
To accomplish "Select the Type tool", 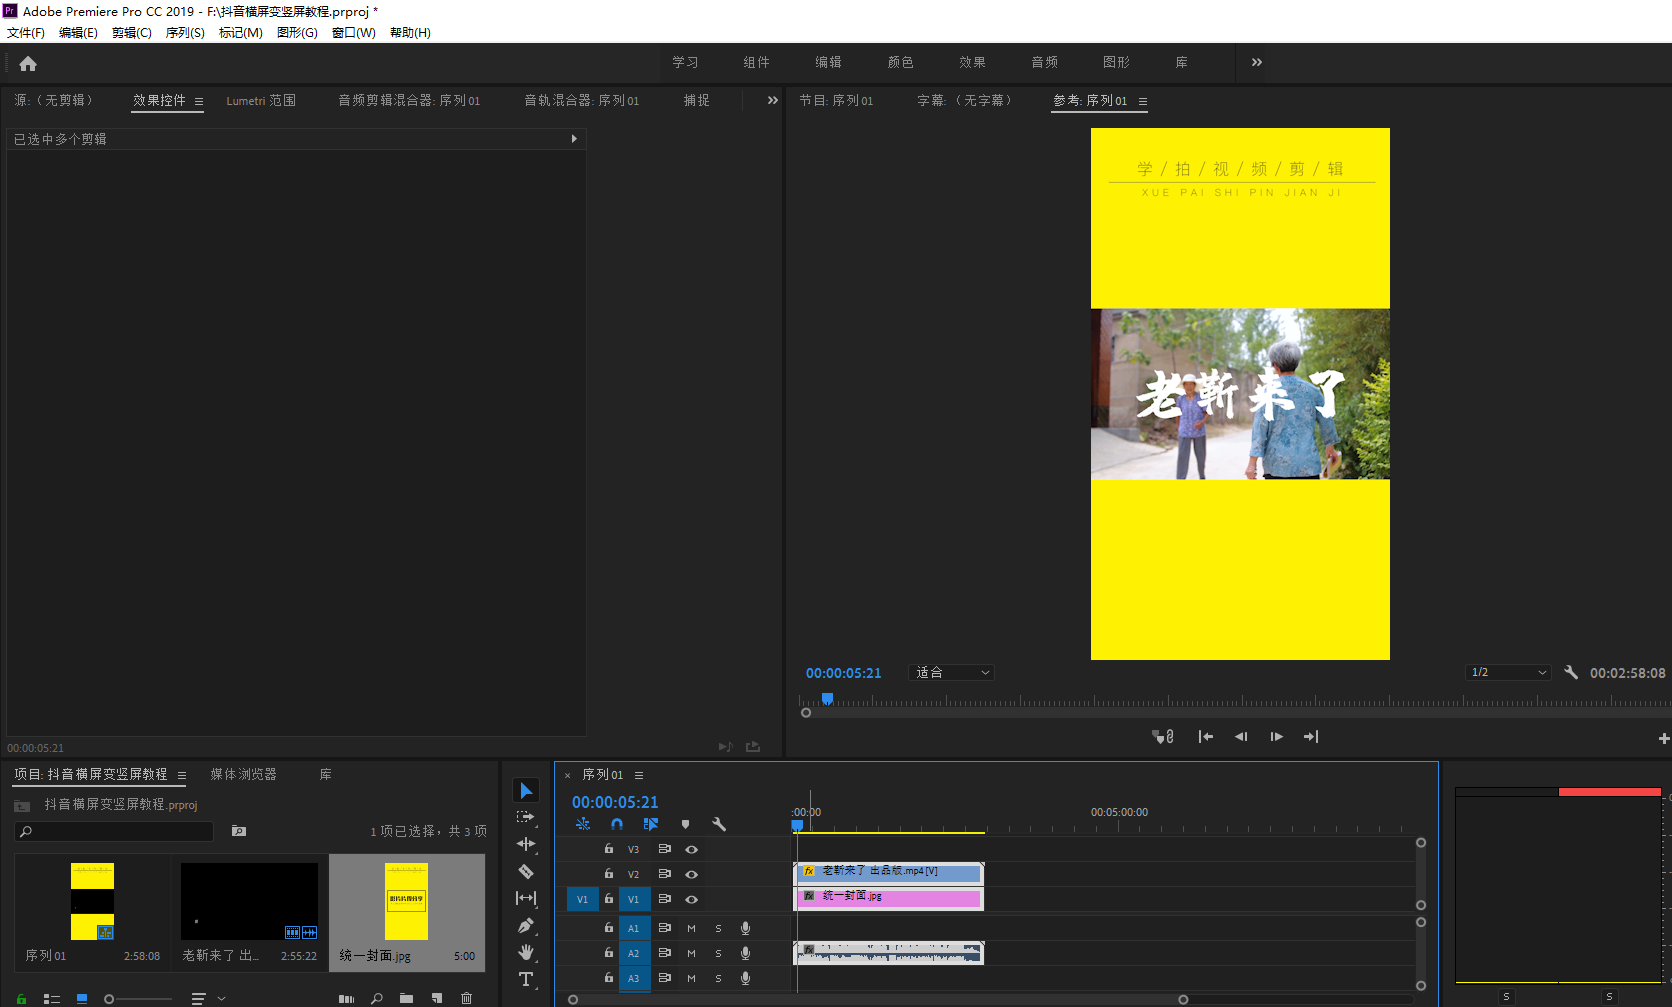I will point(527,980).
